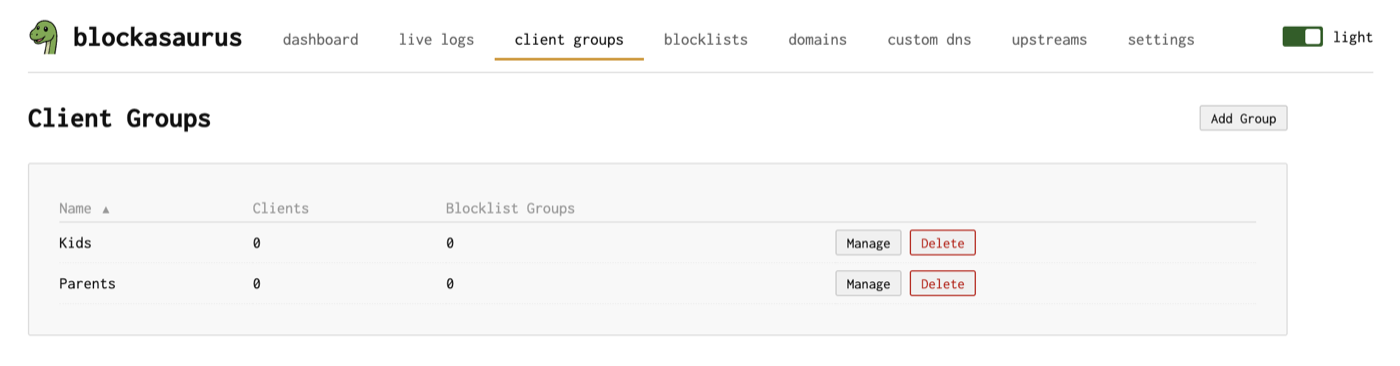Switch to the live logs tab
Screen dimensions: 1400x366
click(x=436, y=40)
